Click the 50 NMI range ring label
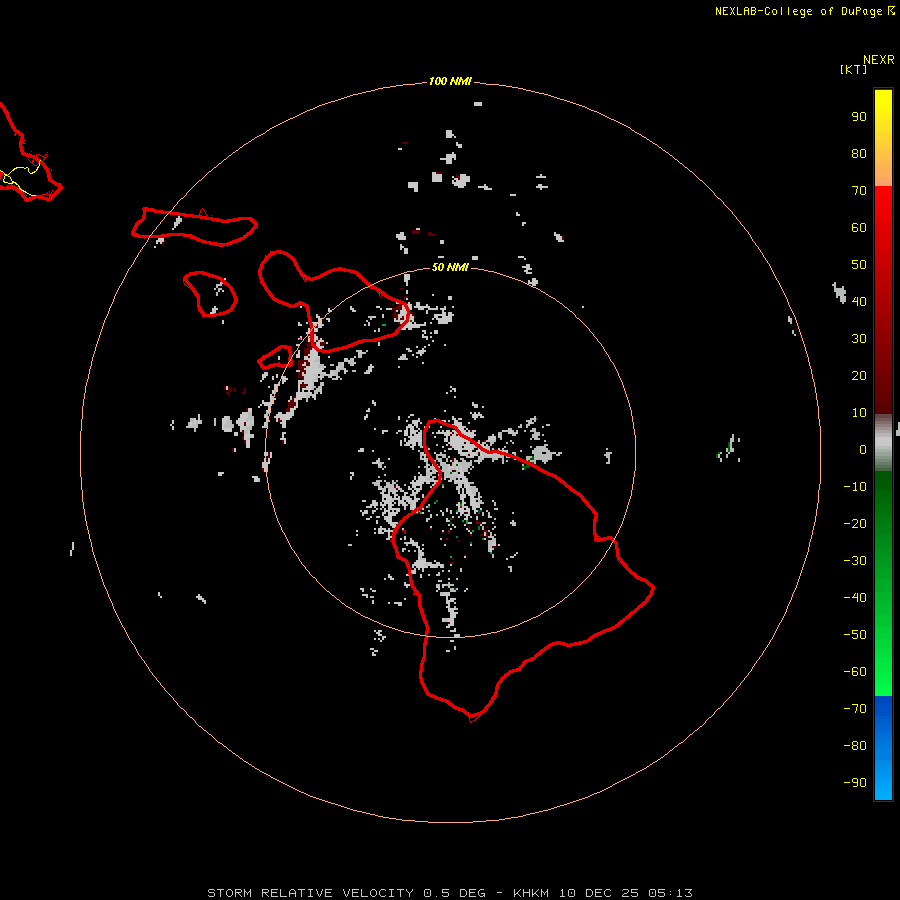Image resolution: width=900 pixels, height=900 pixels. [x=450, y=267]
